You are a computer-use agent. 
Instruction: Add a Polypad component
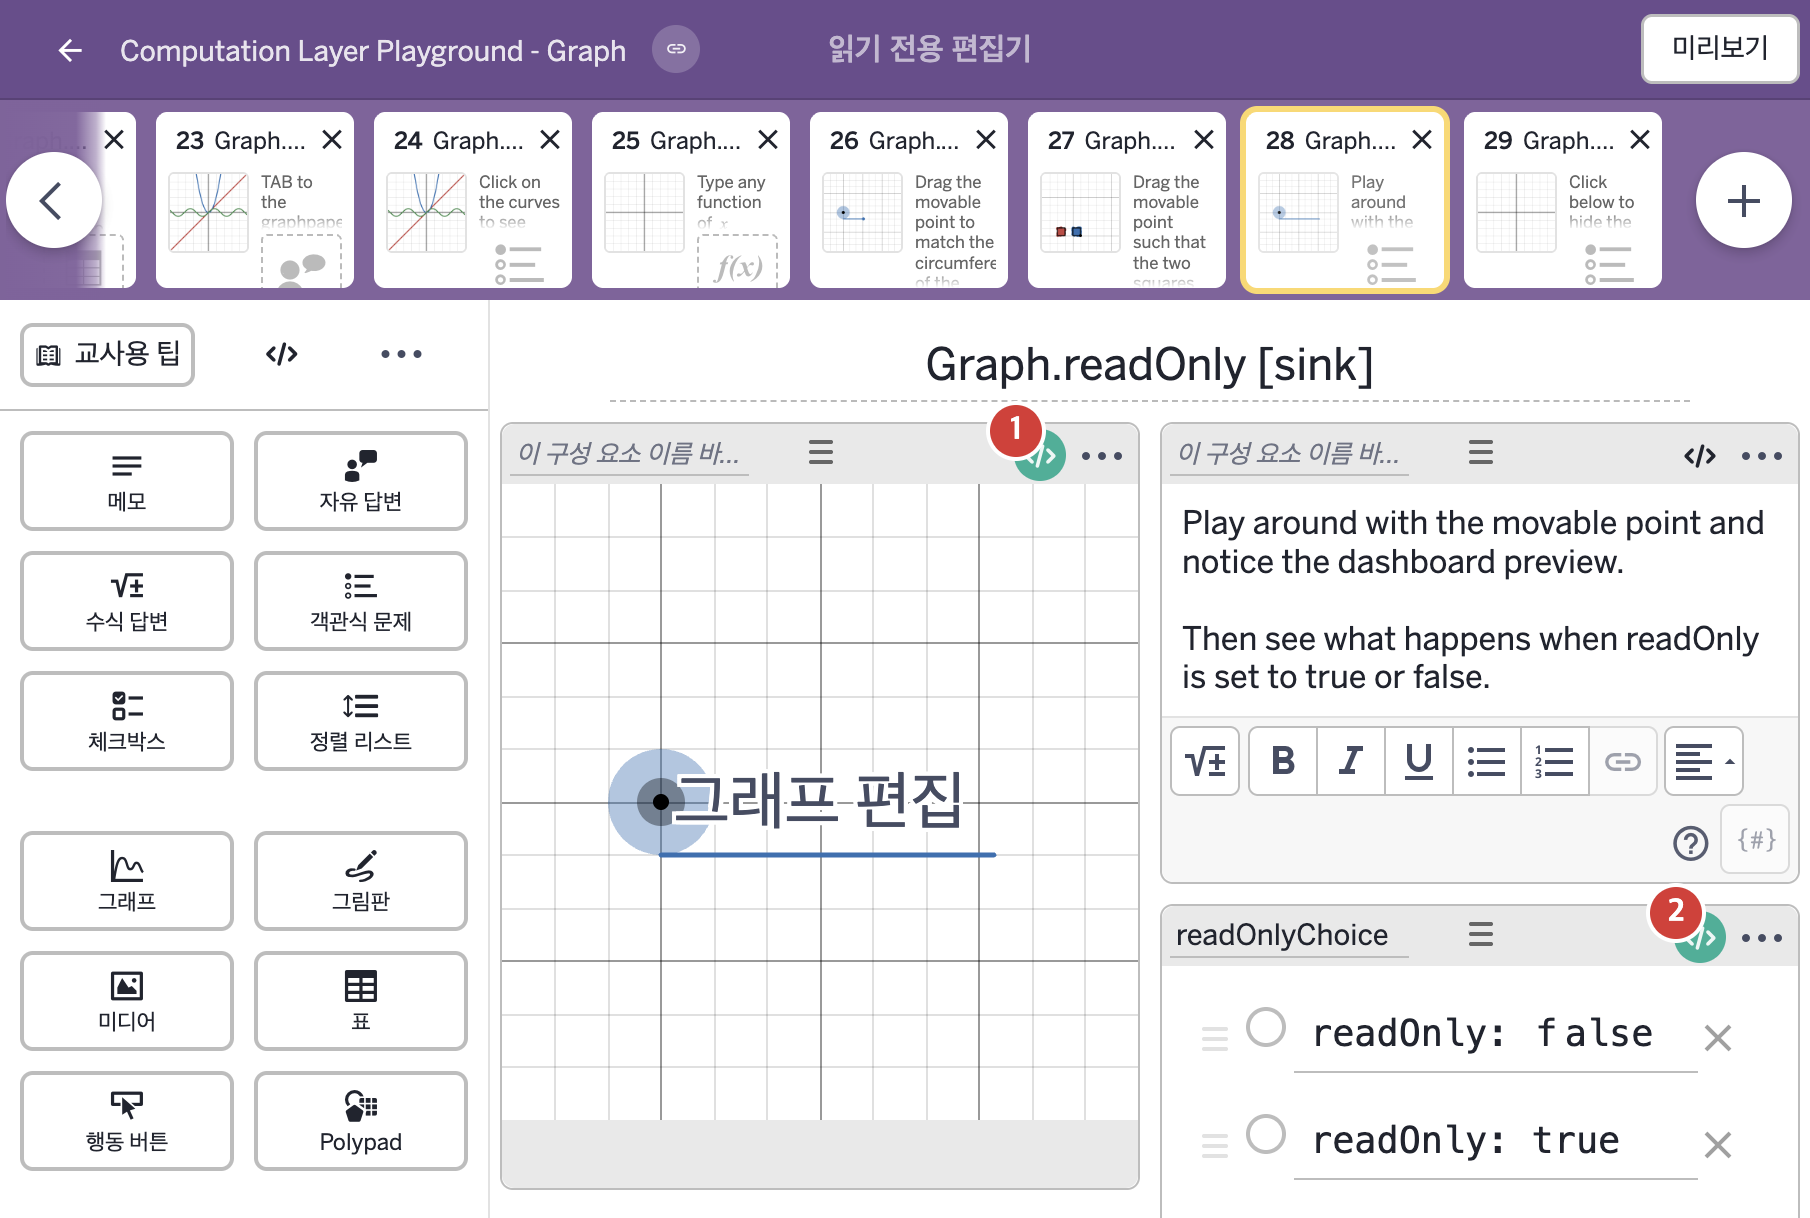coord(361,1121)
